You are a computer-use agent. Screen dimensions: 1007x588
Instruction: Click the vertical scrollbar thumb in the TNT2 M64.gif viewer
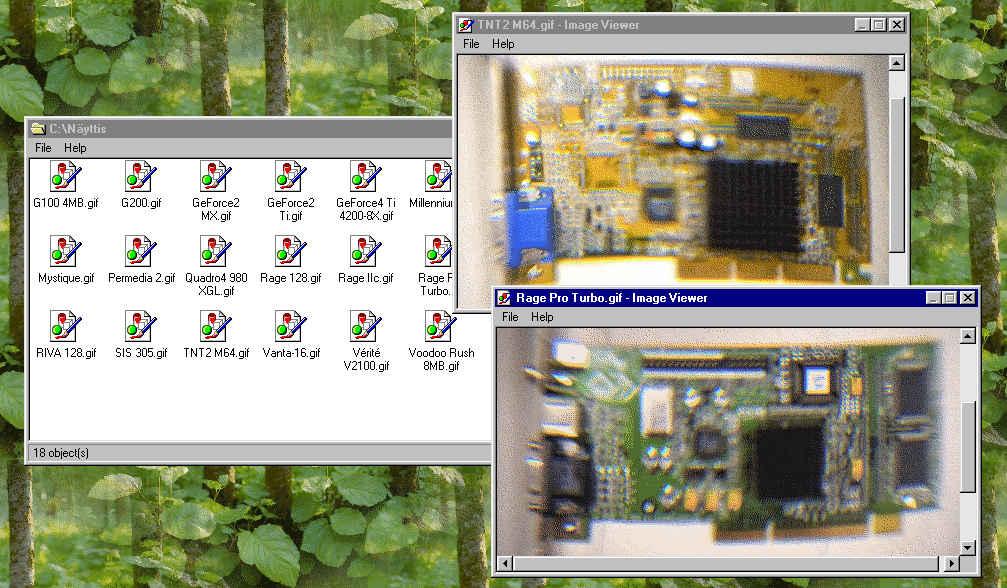click(897, 175)
